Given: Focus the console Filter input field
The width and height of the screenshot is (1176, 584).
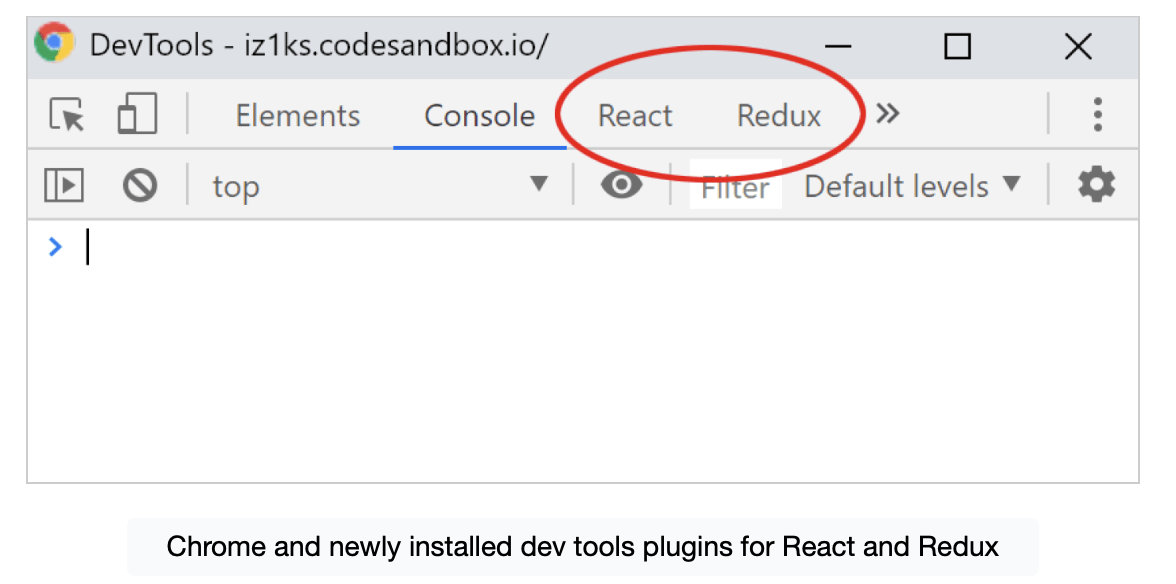Looking at the screenshot, I should tap(735, 186).
